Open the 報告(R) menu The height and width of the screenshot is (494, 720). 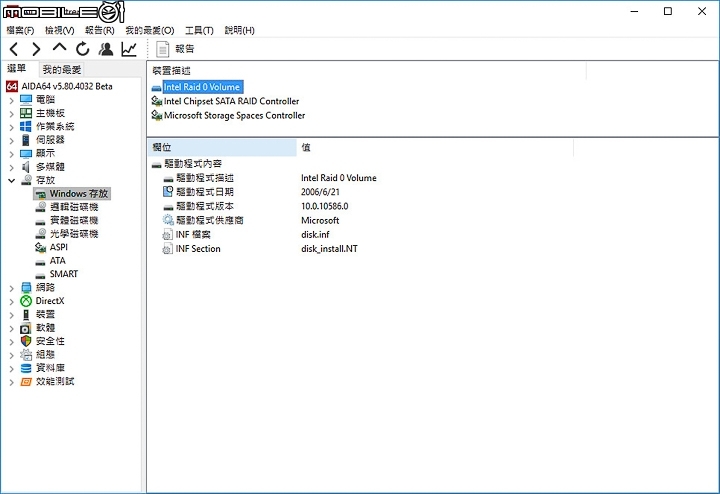coord(100,30)
